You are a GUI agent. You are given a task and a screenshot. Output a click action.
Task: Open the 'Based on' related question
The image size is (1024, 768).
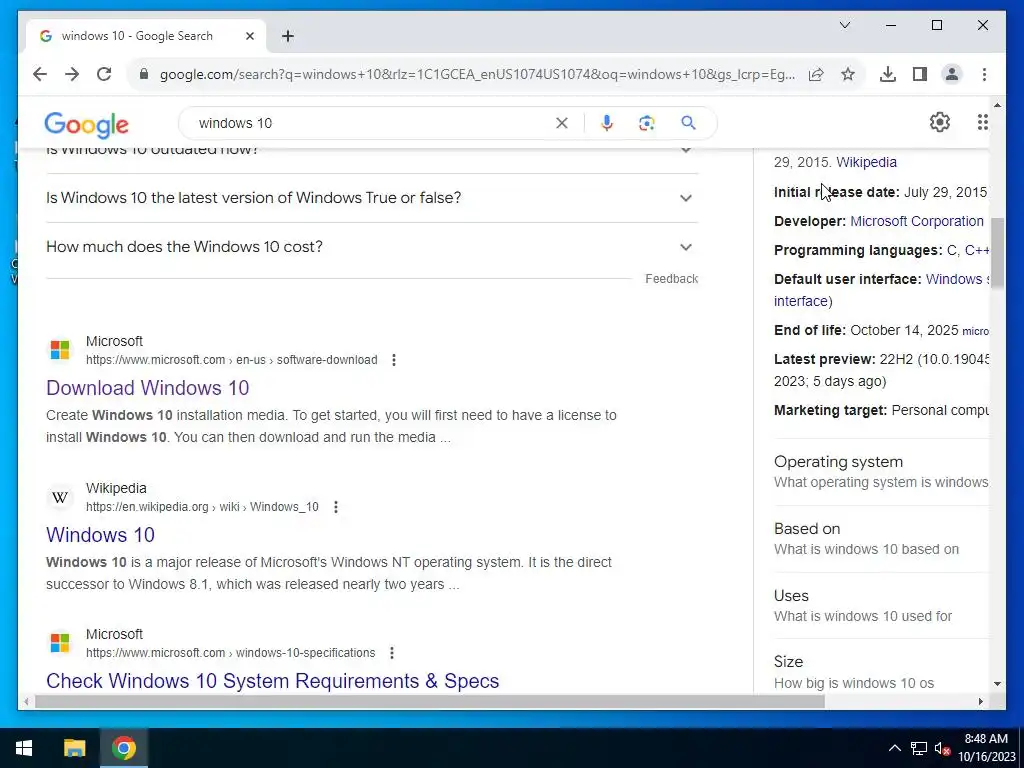(881, 539)
